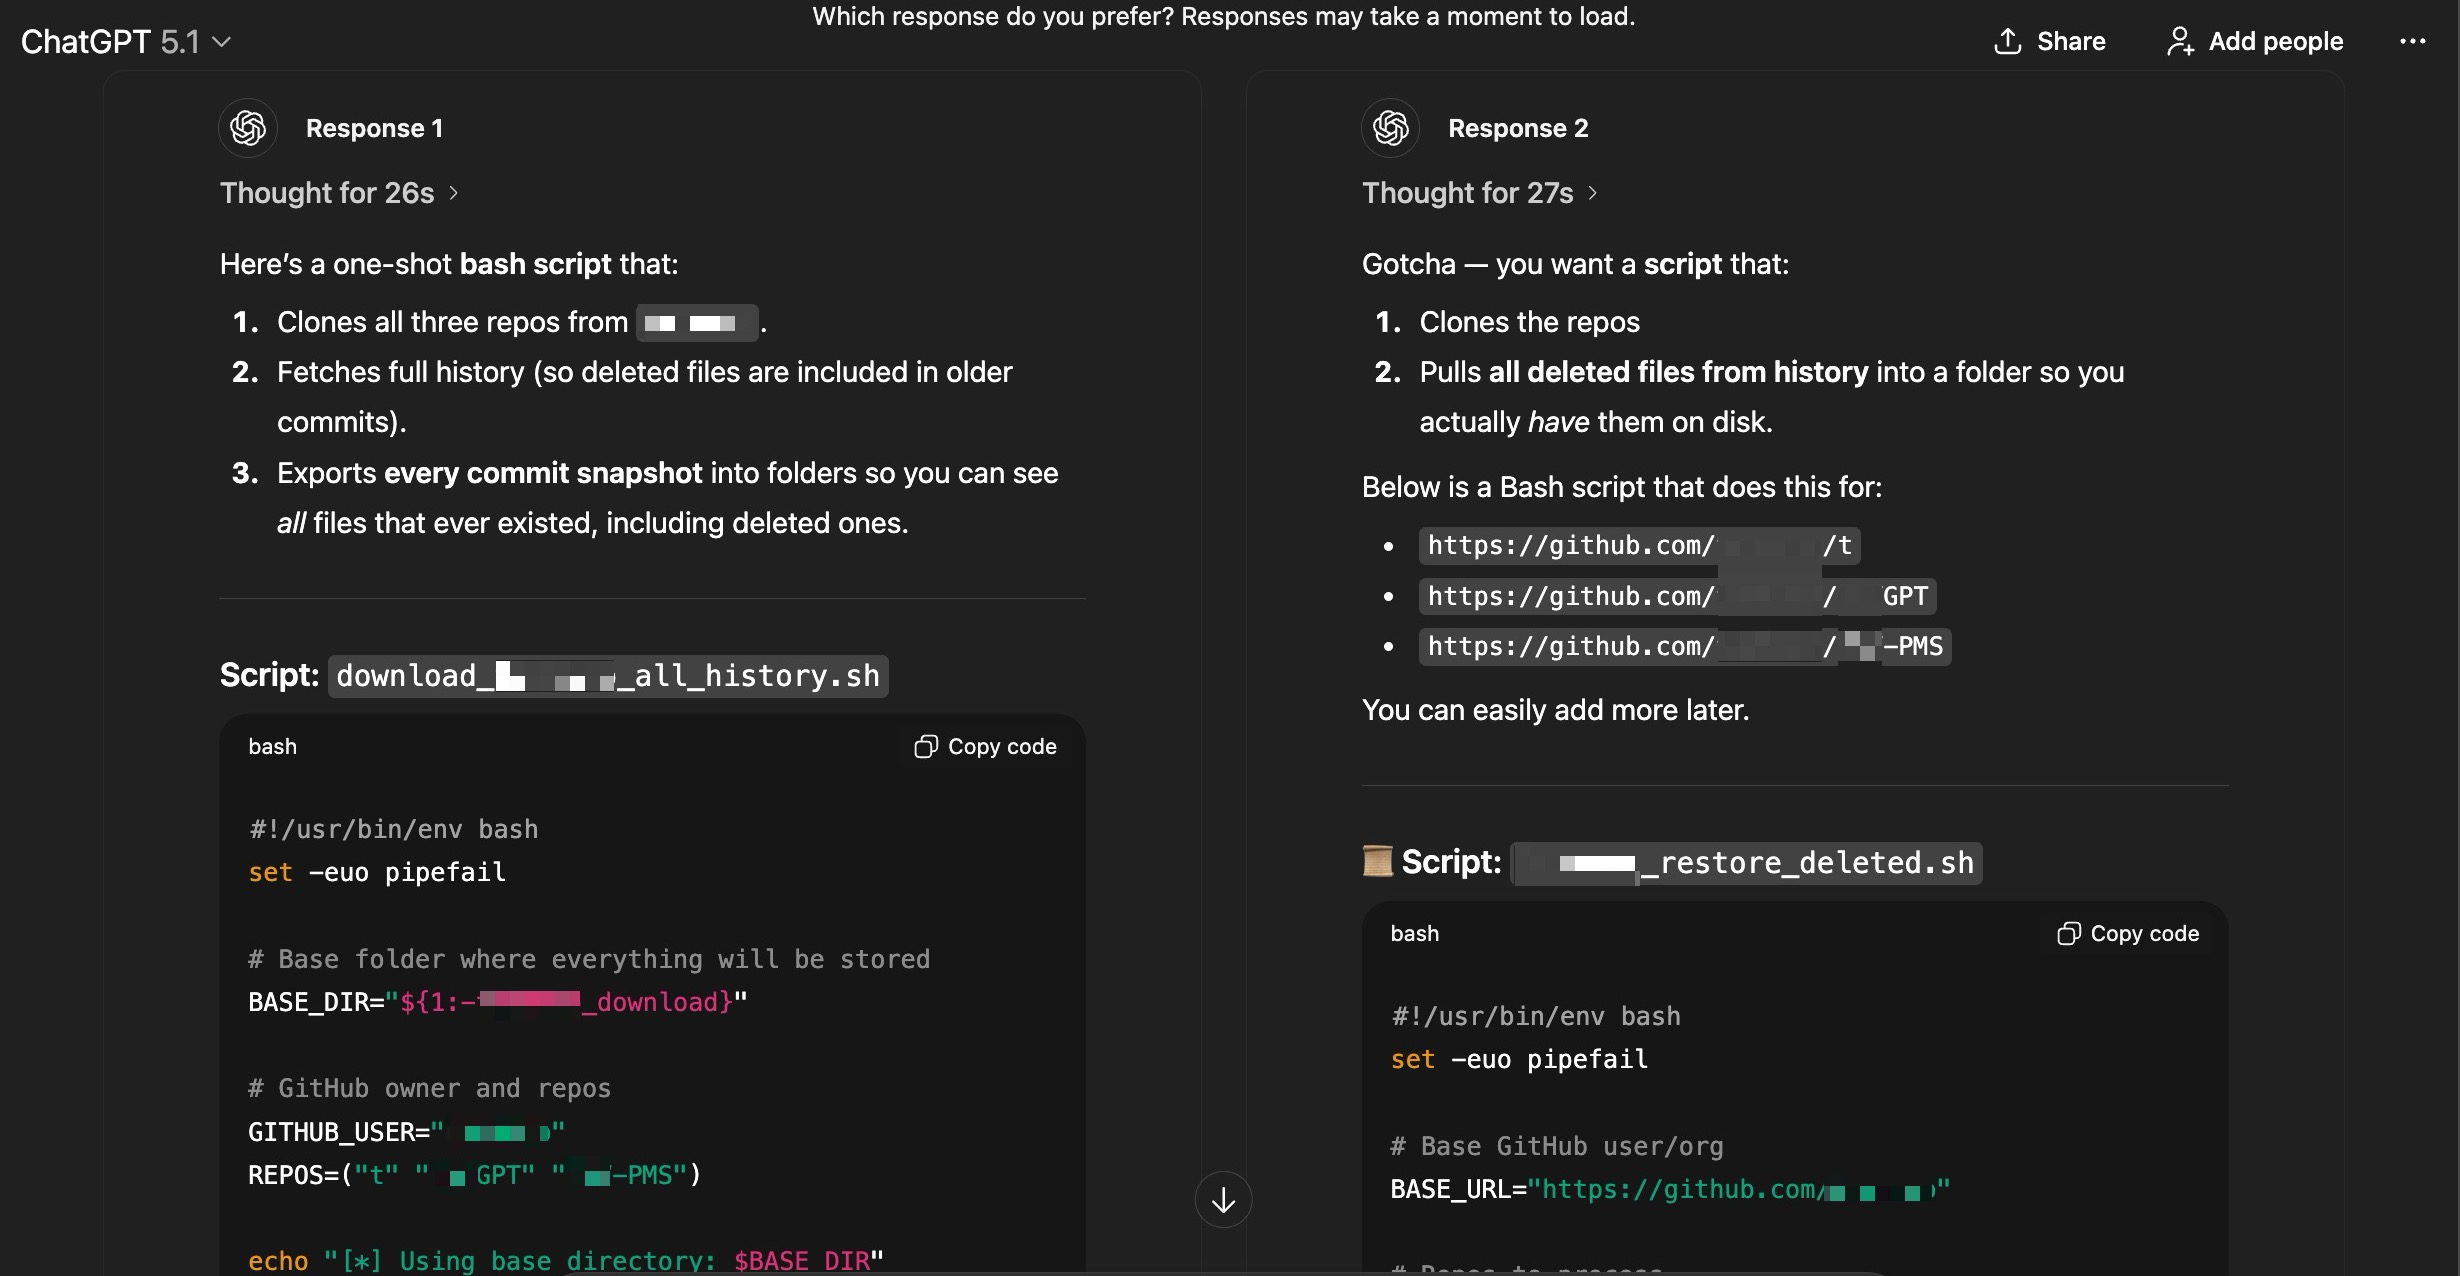
Task: Click the REPOS array line in Response 1 code
Action: [475, 1175]
